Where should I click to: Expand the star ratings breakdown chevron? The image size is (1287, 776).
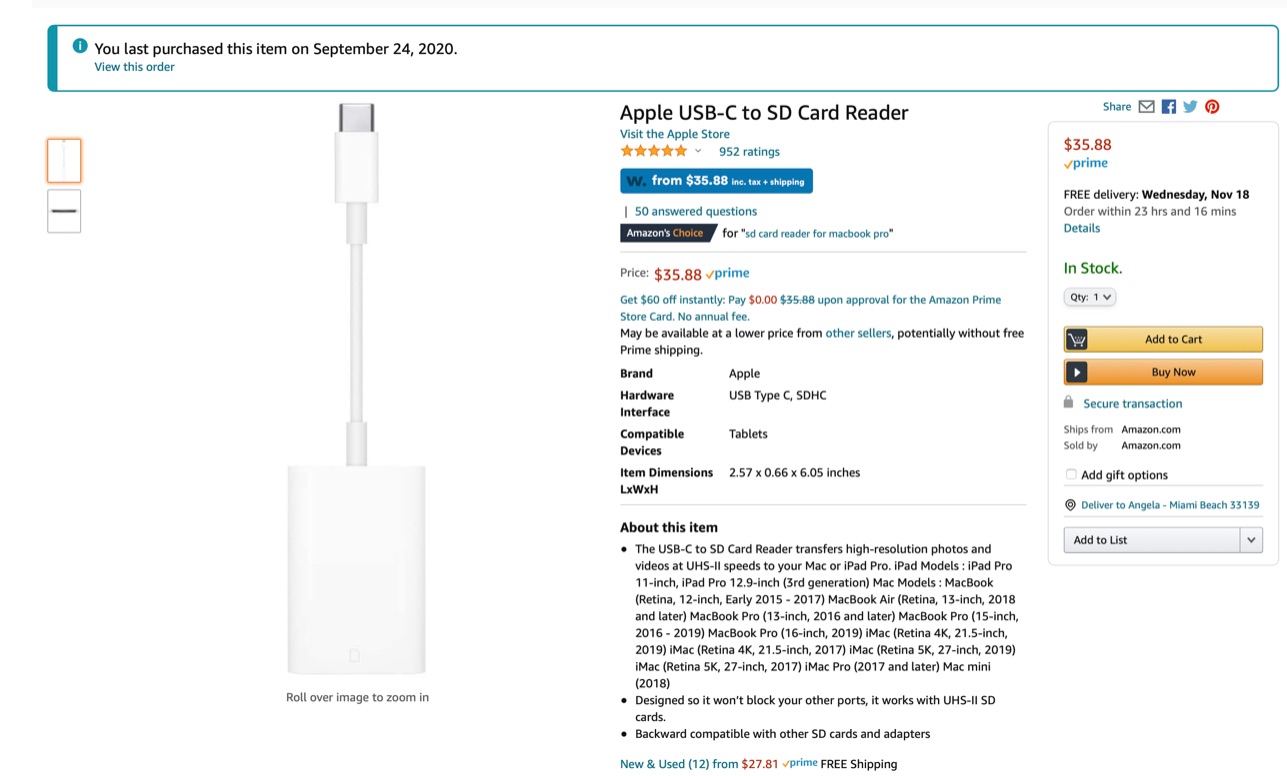(x=698, y=152)
